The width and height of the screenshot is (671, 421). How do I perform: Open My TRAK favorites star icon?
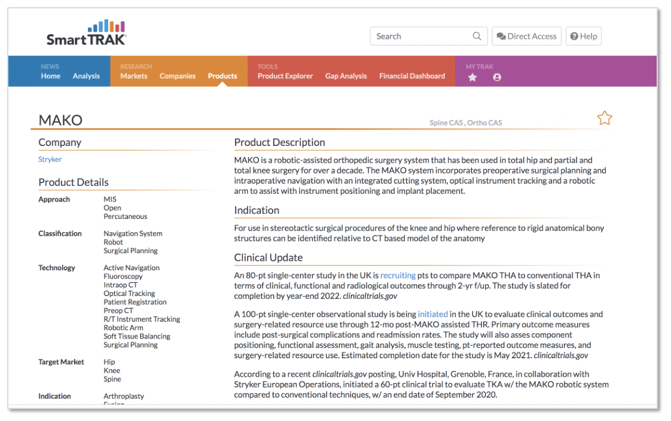tap(472, 77)
